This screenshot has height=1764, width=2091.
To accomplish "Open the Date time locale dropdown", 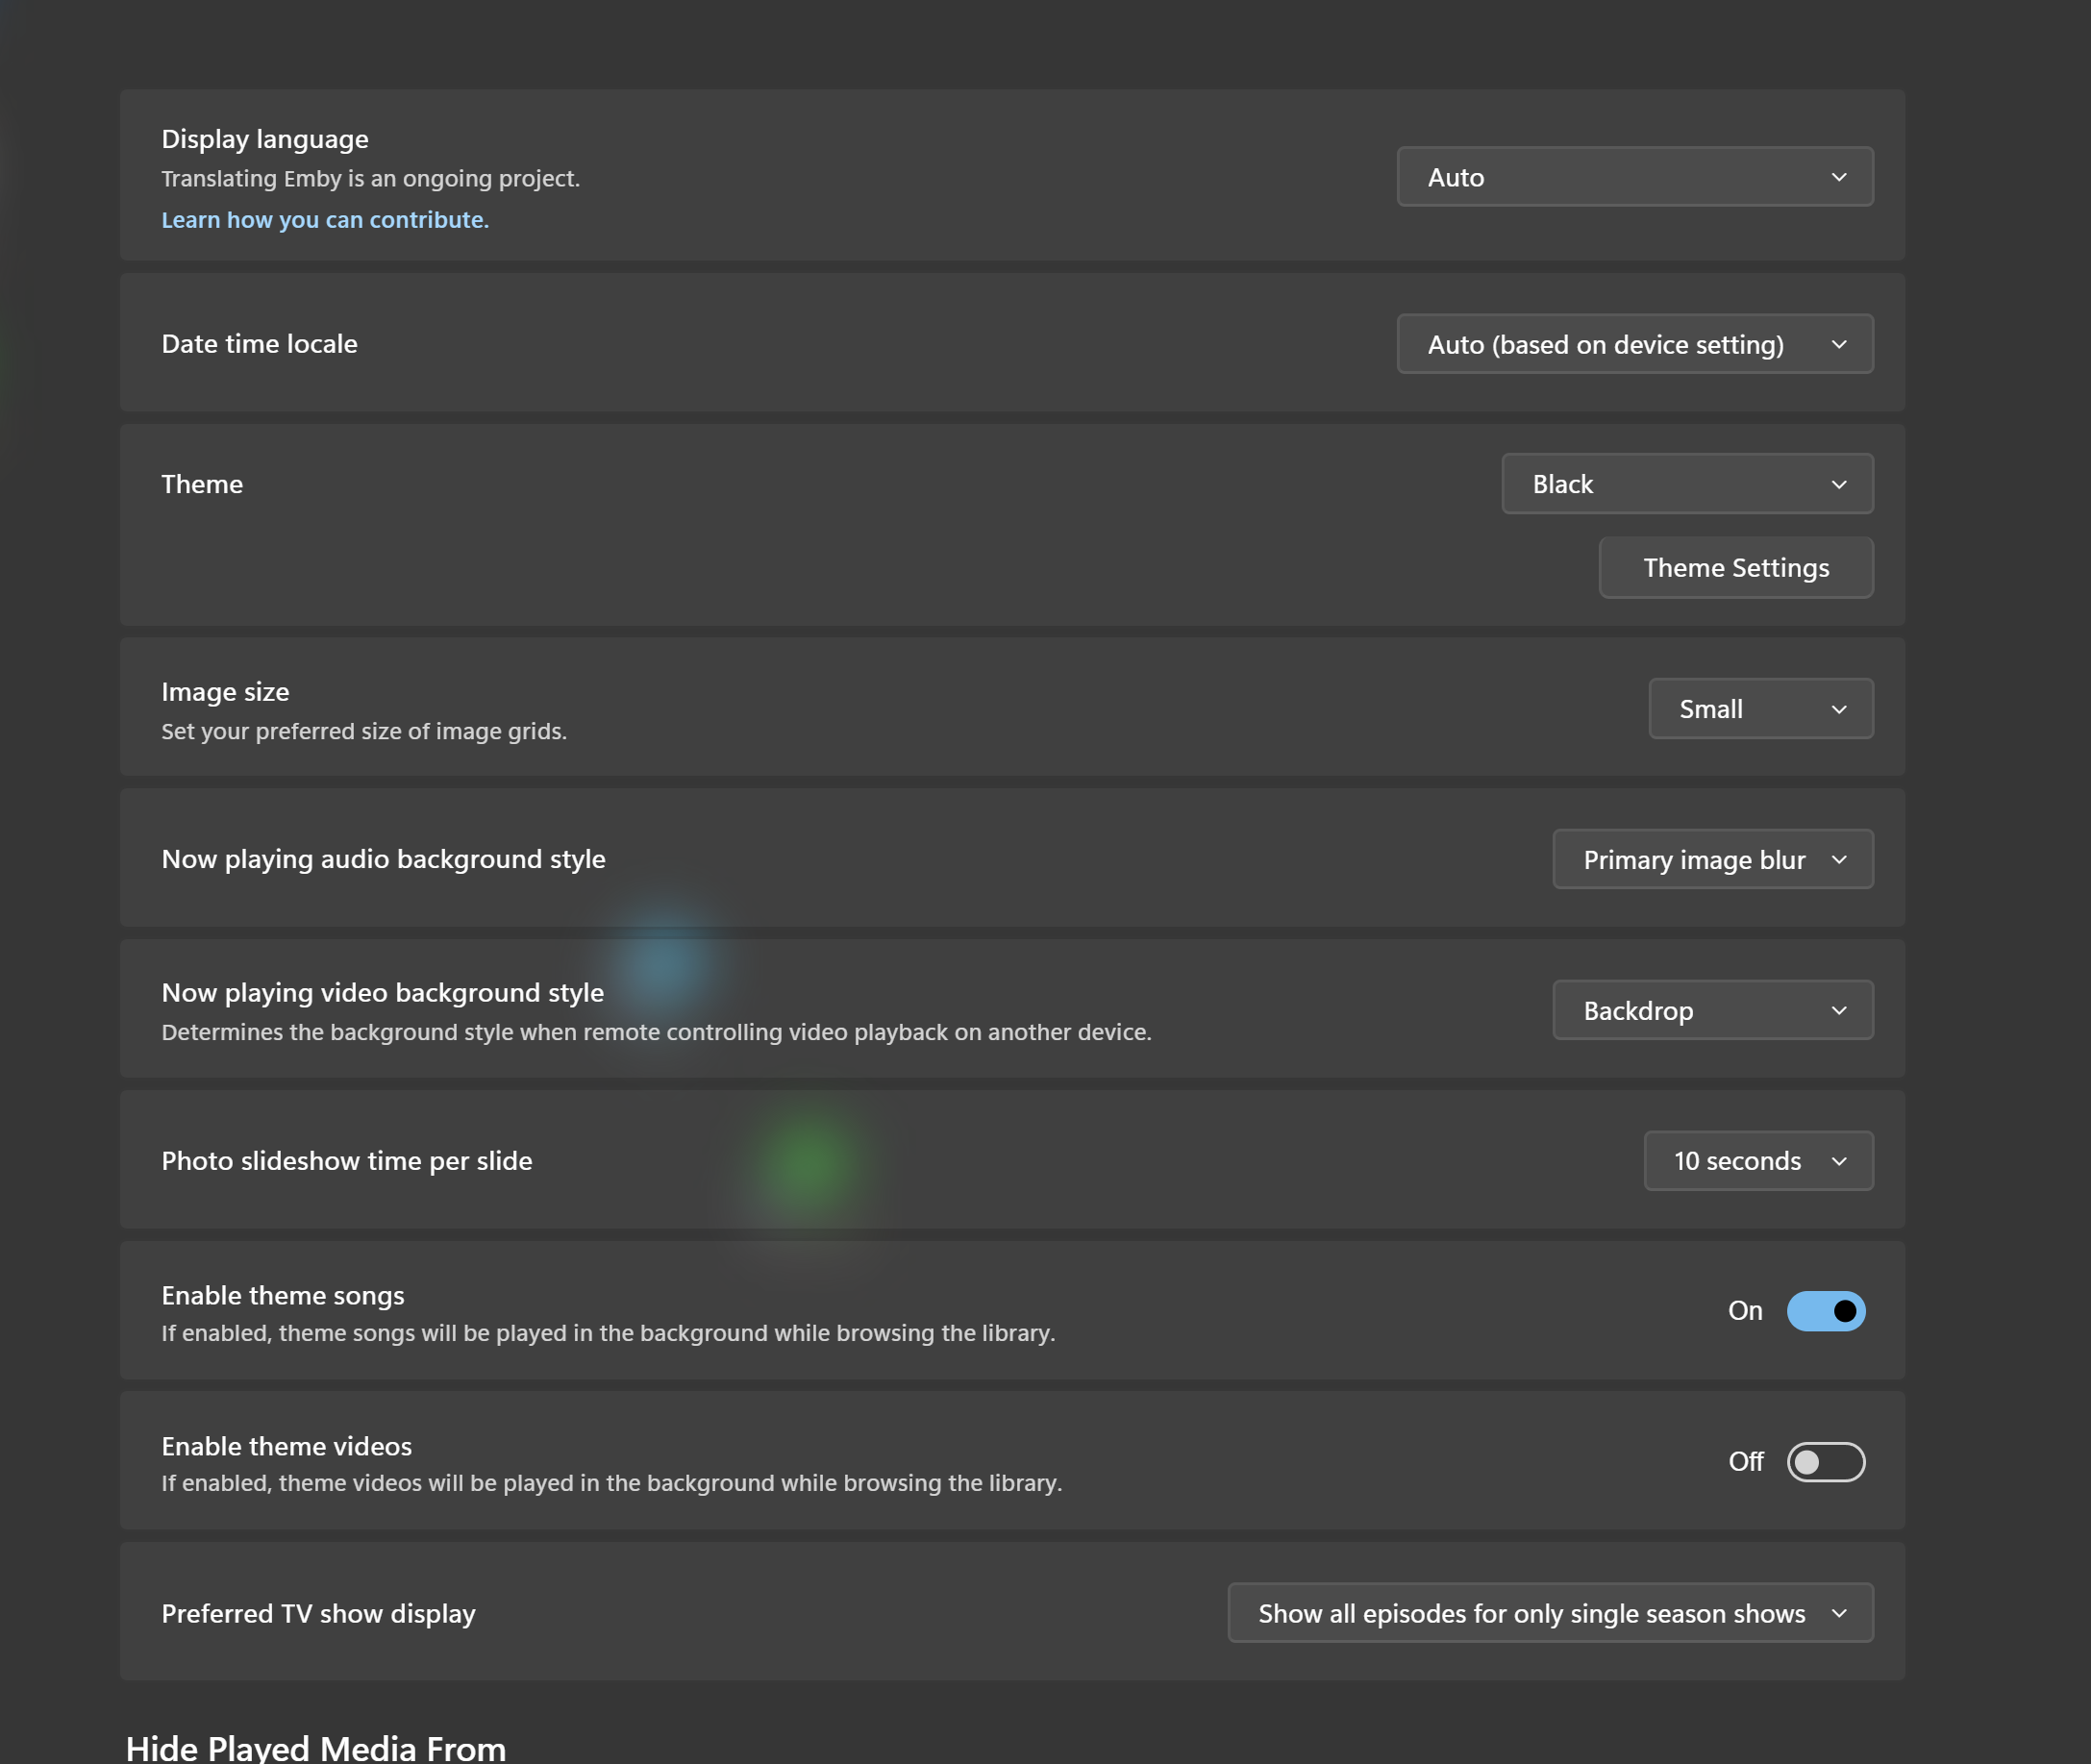I will 1634,344.
